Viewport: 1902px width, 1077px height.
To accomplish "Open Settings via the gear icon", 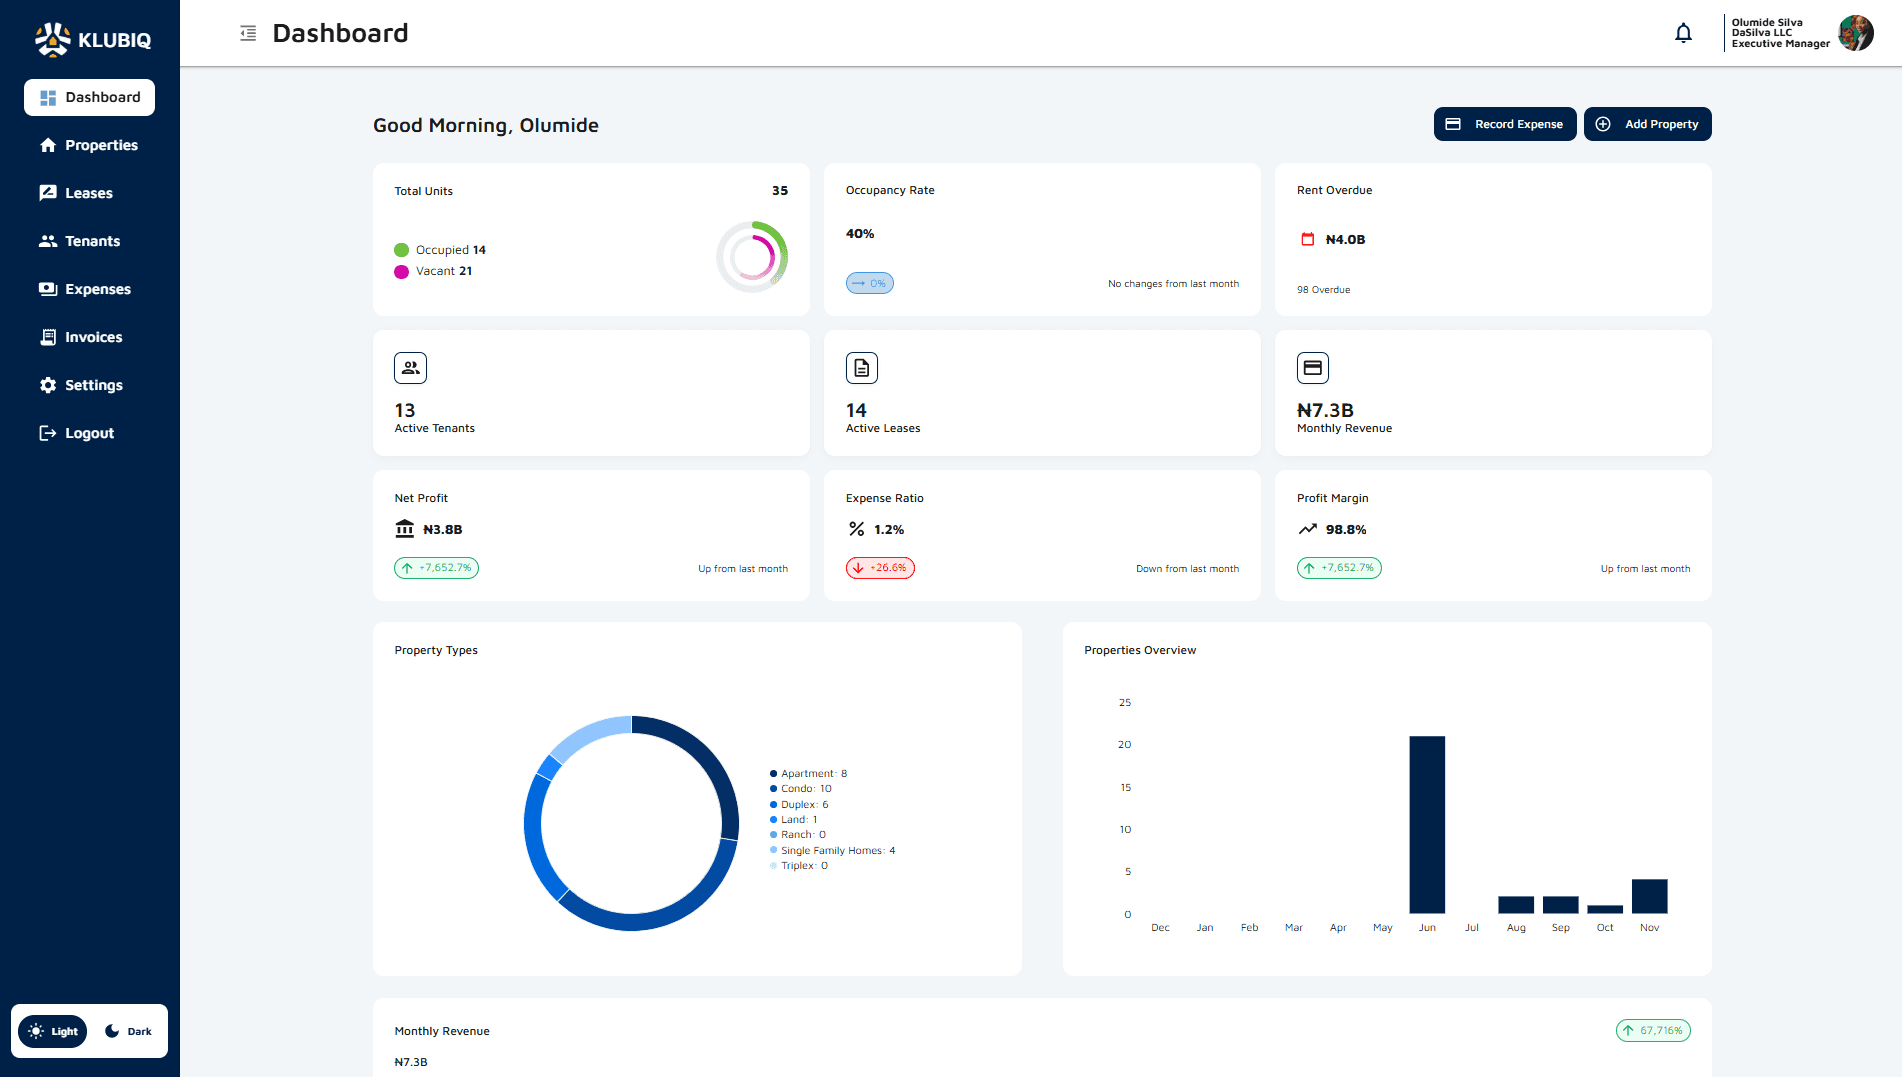I will point(47,385).
